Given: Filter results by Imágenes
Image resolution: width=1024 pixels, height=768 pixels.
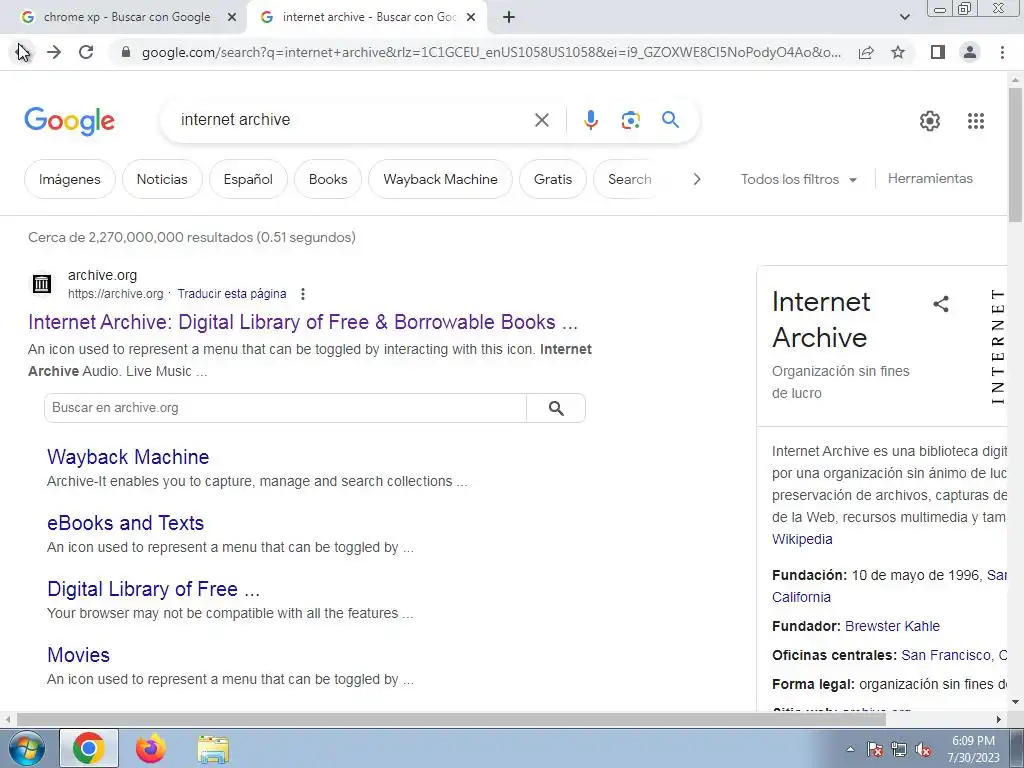Looking at the screenshot, I should tap(69, 179).
